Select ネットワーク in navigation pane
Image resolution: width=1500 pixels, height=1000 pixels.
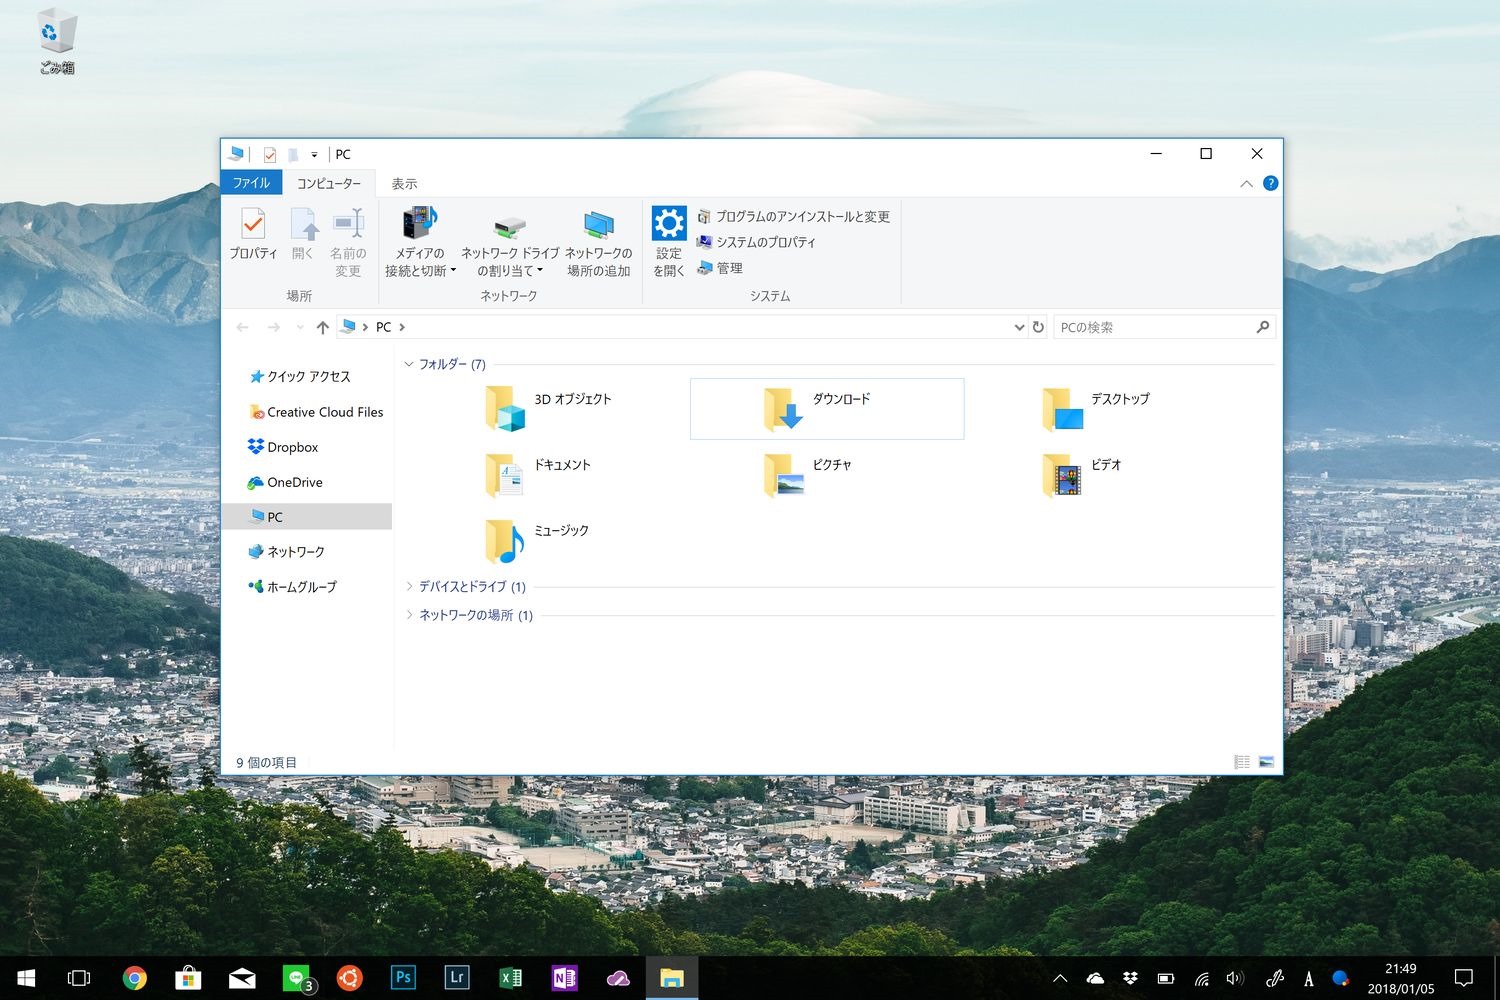tap(286, 551)
